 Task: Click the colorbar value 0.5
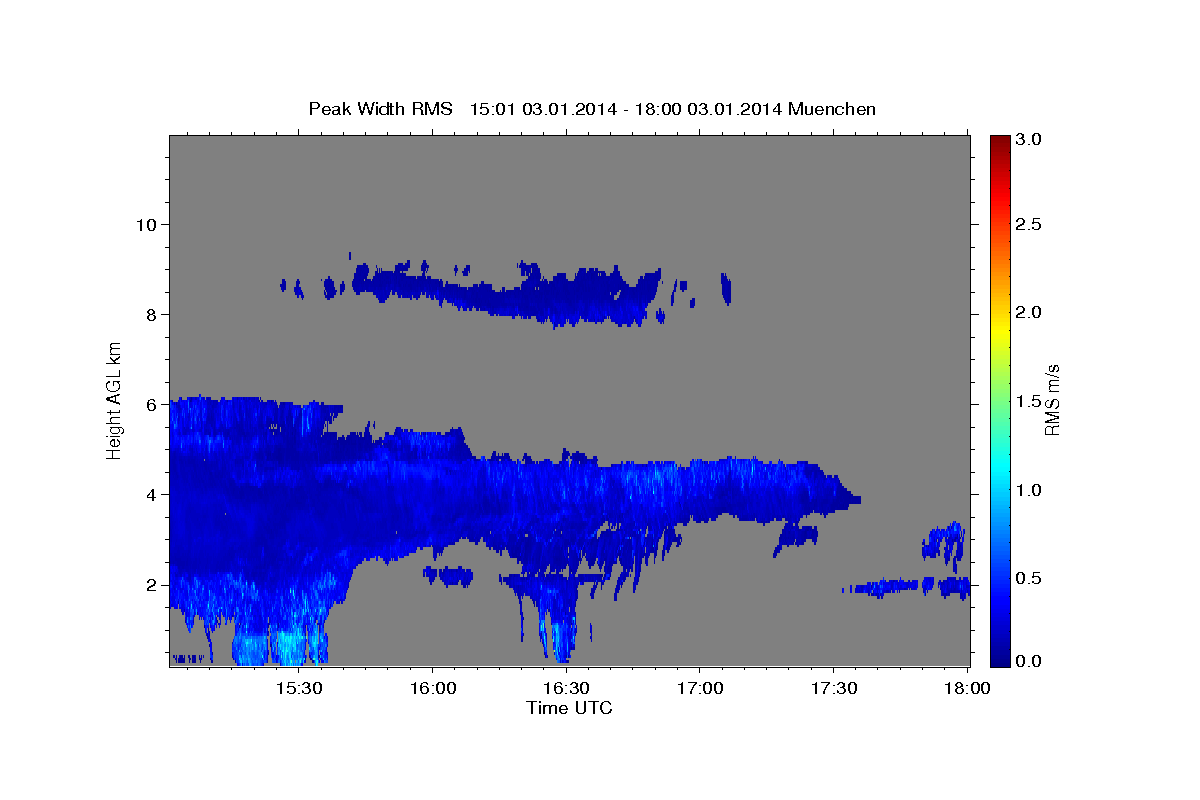(x=1029, y=578)
